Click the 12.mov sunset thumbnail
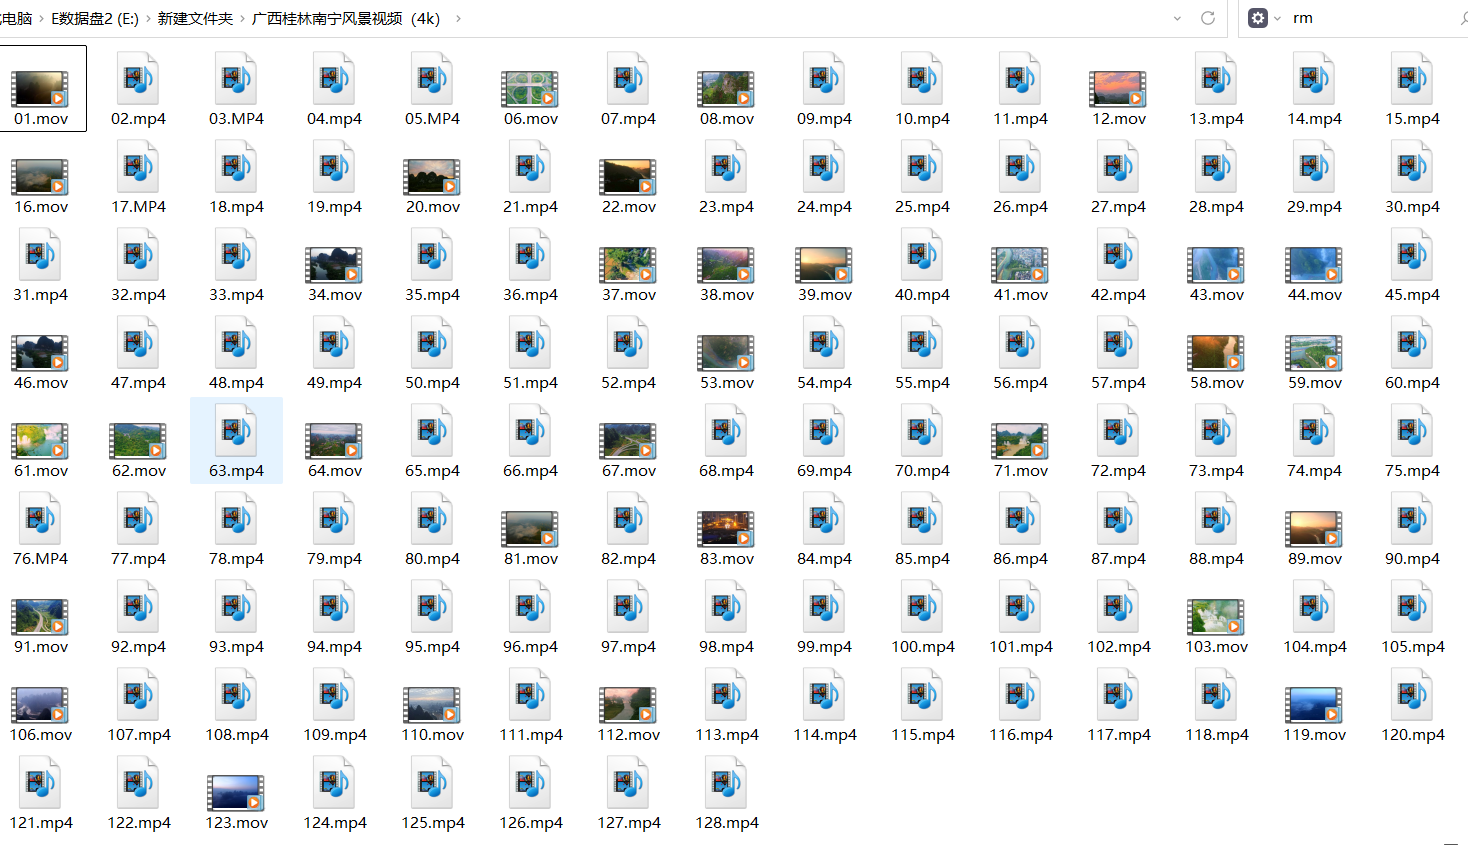The height and width of the screenshot is (848, 1468). tap(1118, 89)
